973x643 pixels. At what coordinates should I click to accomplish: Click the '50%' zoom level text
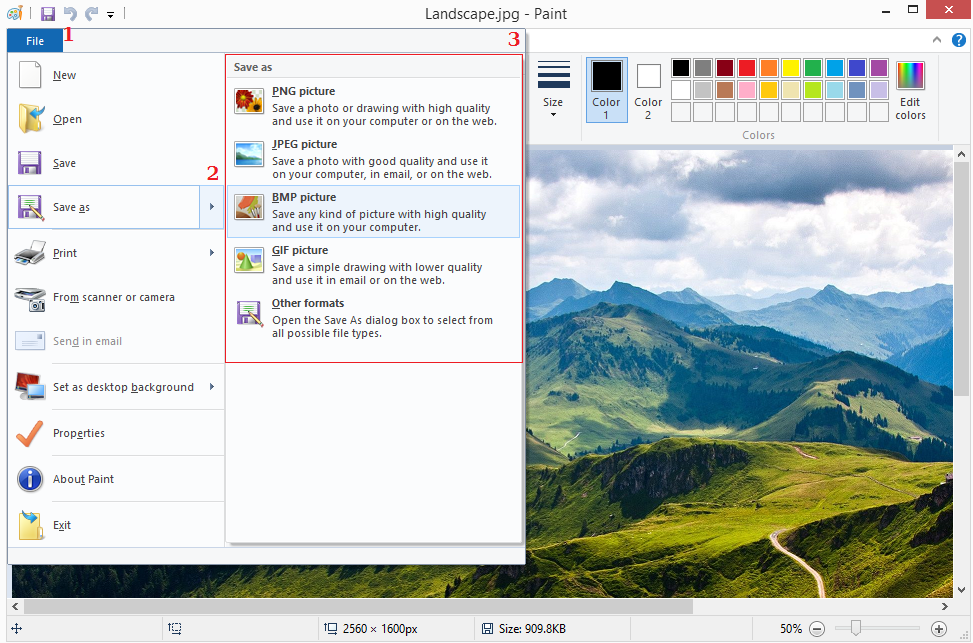point(791,629)
